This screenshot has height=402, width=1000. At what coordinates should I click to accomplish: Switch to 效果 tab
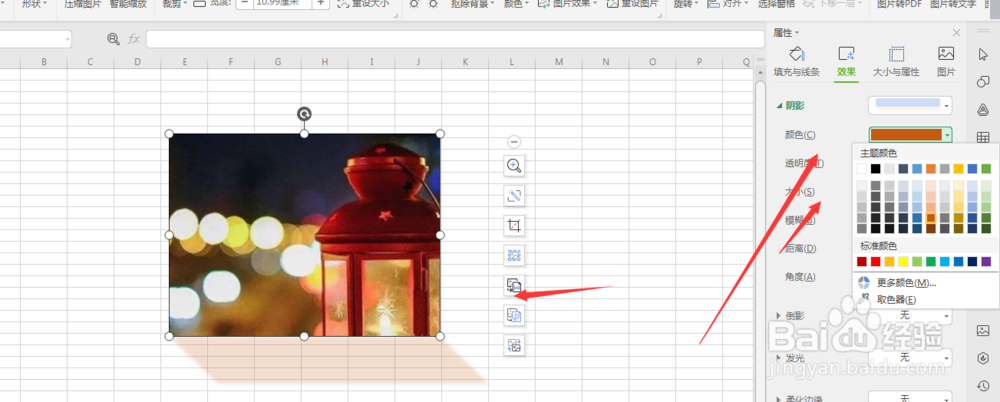(x=846, y=62)
